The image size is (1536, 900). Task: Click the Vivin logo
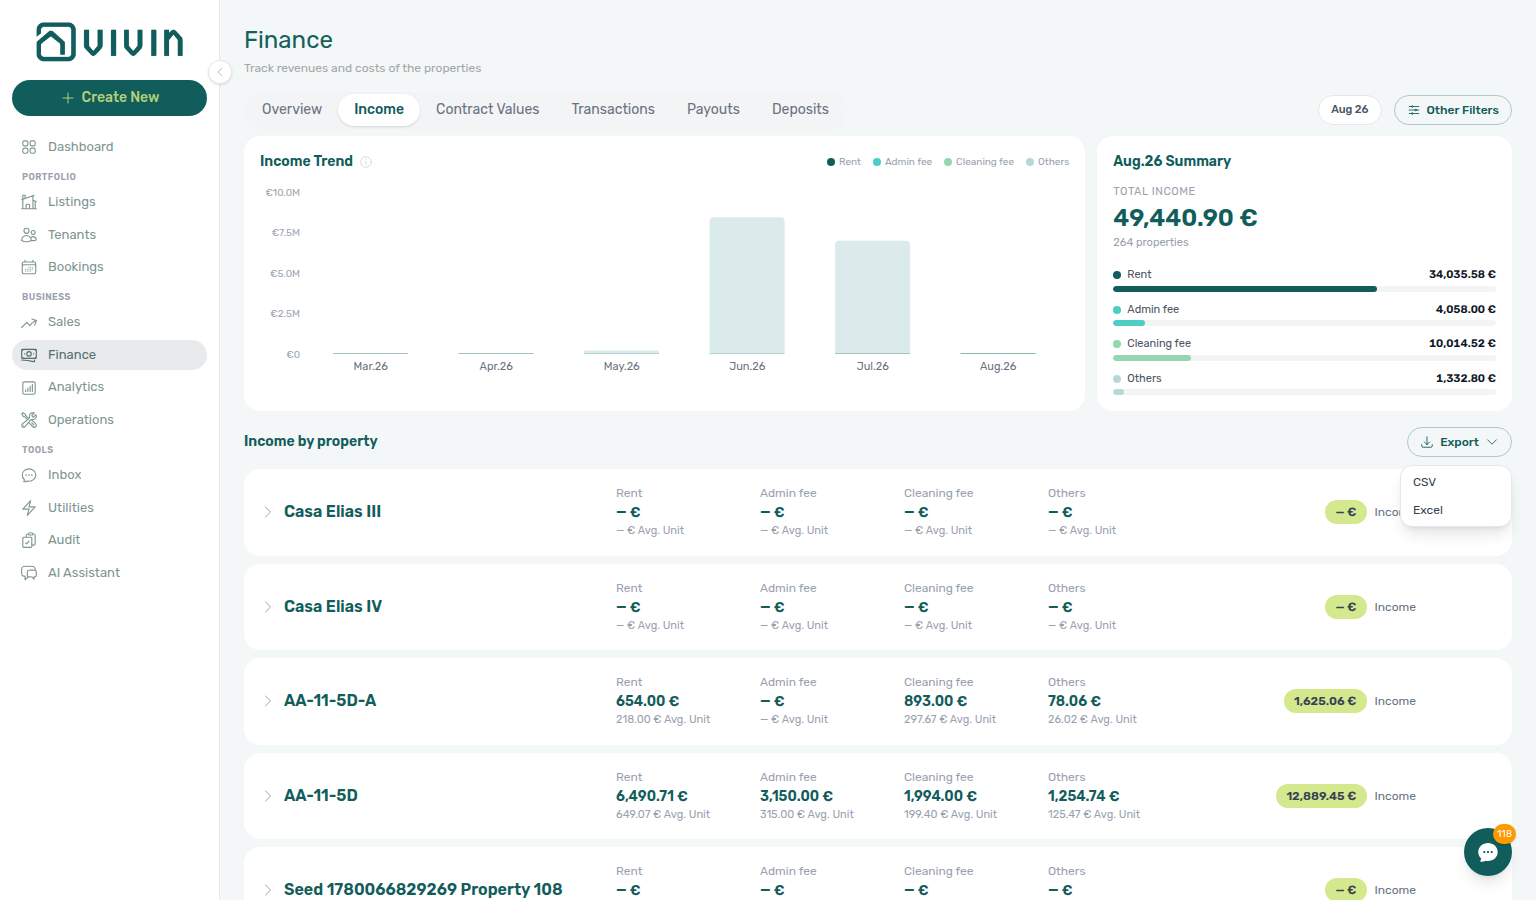tap(110, 42)
